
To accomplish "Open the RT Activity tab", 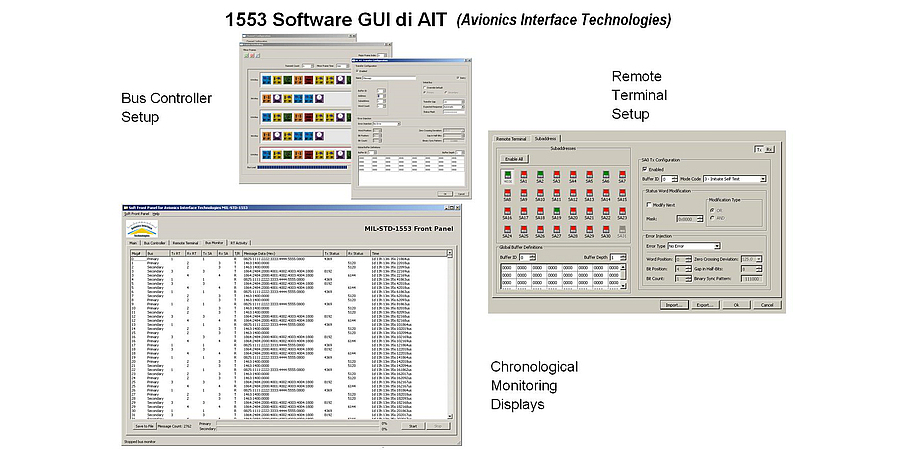I will click(239, 243).
